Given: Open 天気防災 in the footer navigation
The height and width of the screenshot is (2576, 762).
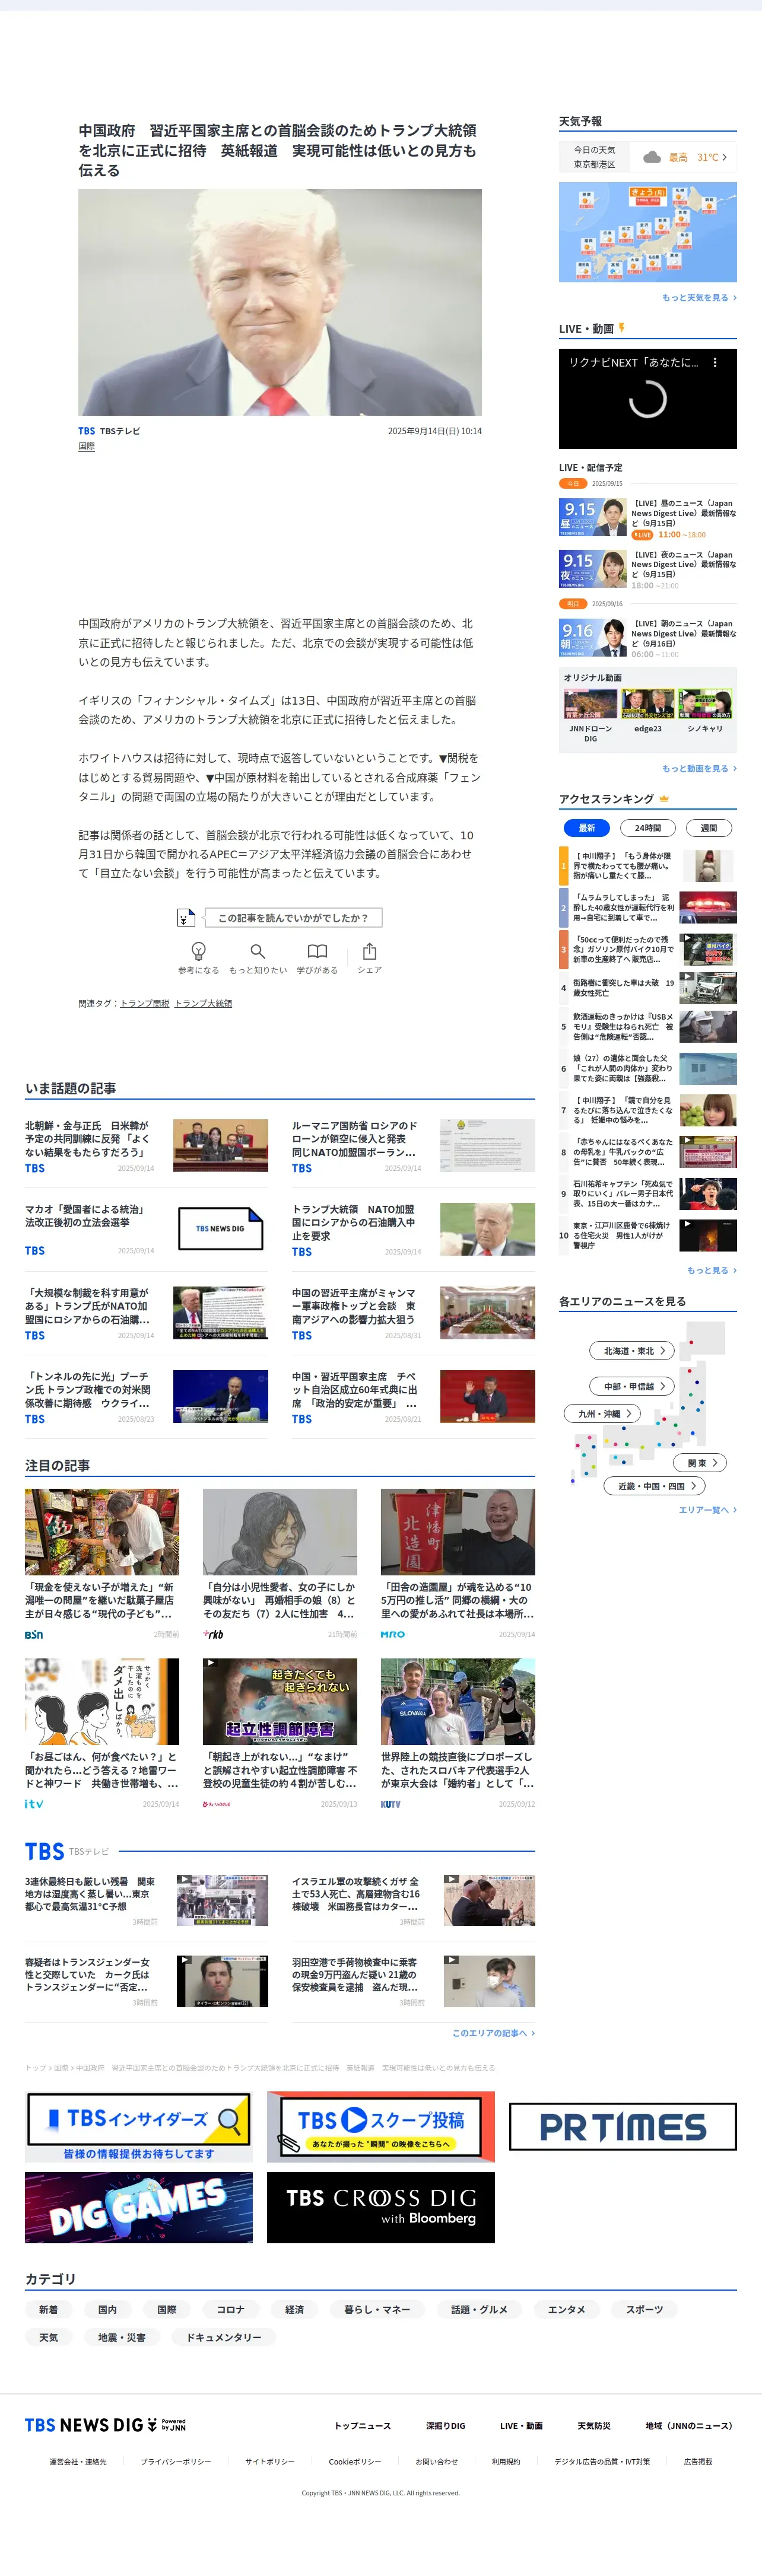Looking at the screenshot, I should point(594,2426).
